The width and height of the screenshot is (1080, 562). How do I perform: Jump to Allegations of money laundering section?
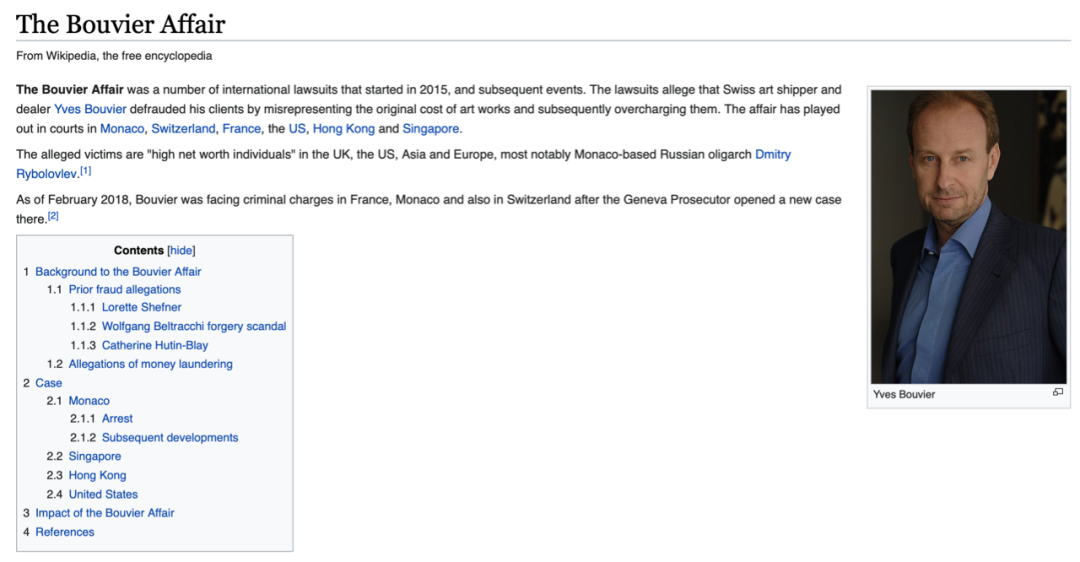pos(150,364)
